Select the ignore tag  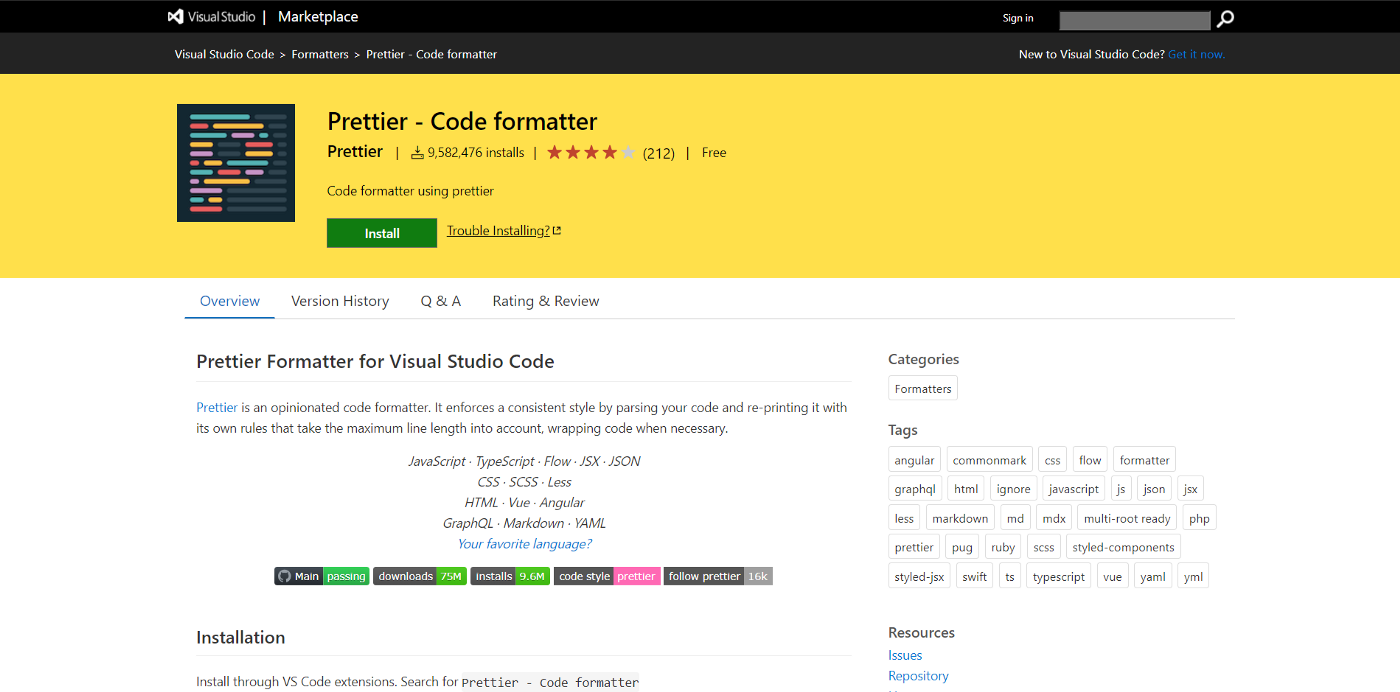(1014, 489)
